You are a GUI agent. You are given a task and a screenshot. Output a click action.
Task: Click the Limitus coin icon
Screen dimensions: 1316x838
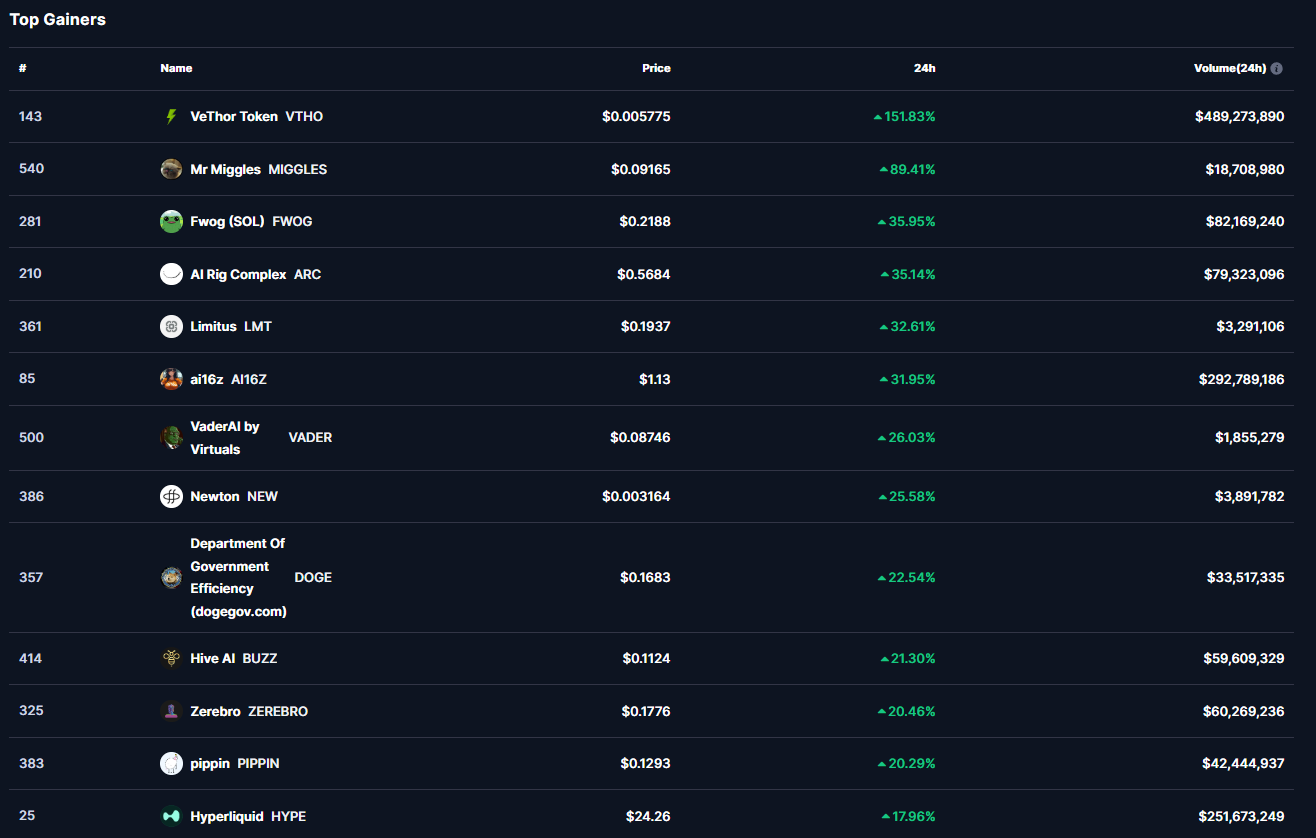pos(171,326)
